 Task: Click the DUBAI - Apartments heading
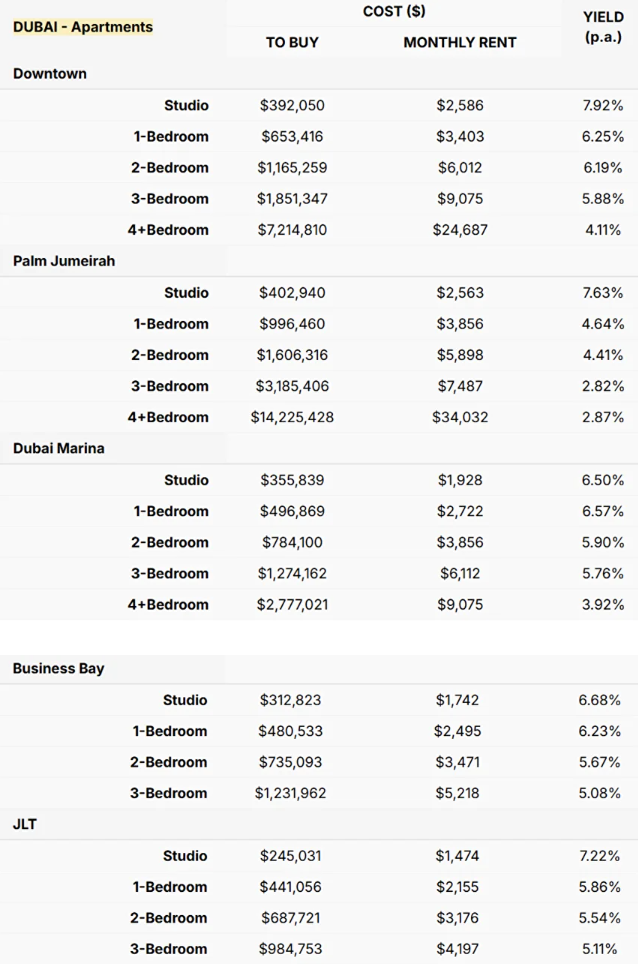point(83,27)
